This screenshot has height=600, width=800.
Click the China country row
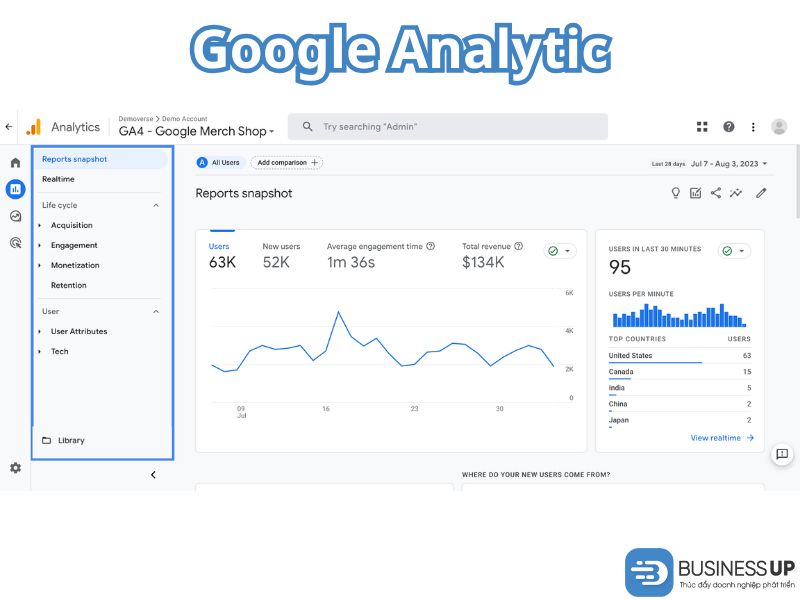pyautogui.click(x=680, y=404)
